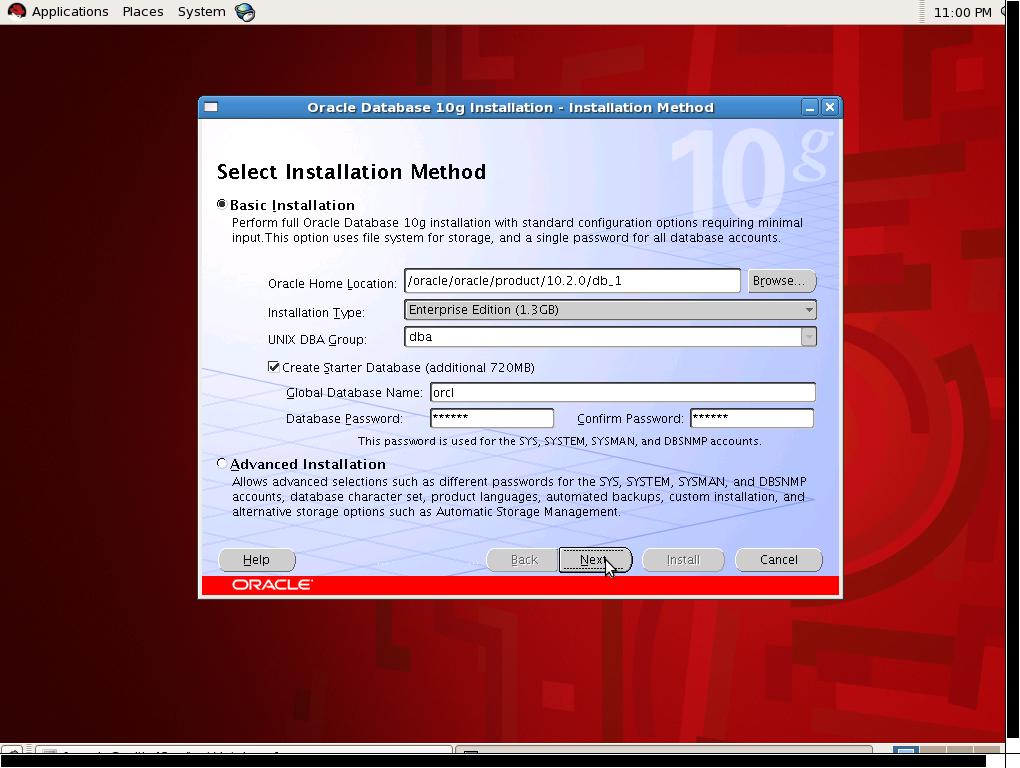Click the 11:00 PM clock
This screenshot has height=768, width=1020.
[x=962, y=12]
